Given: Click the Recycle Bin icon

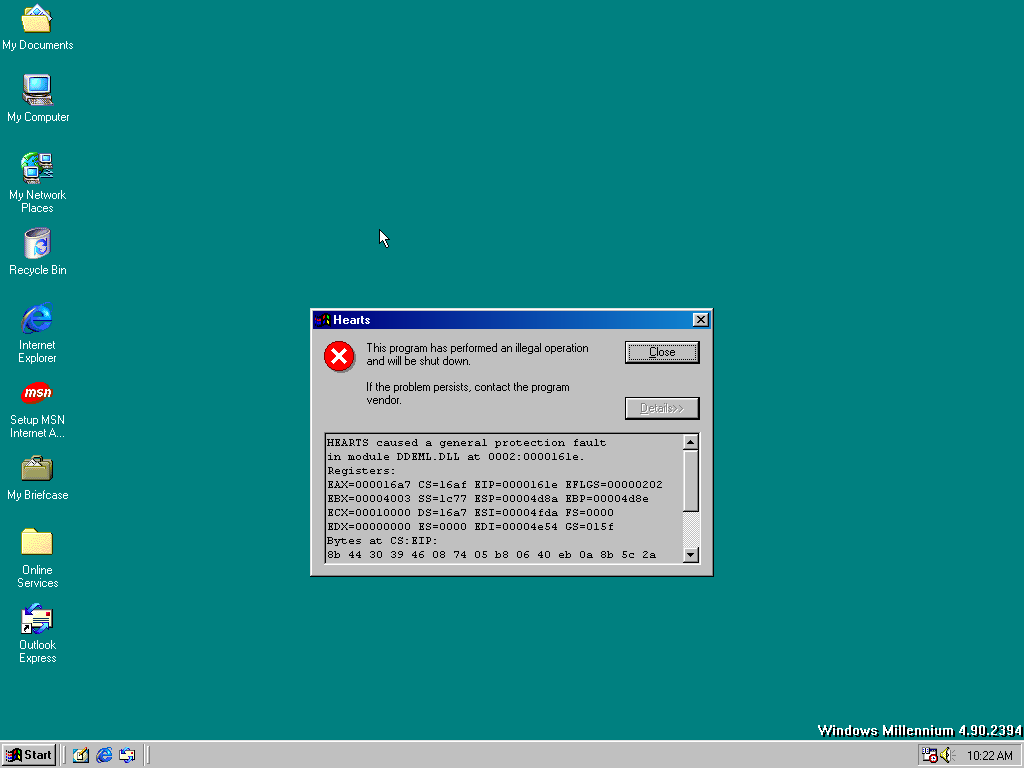Looking at the screenshot, I should pyautogui.click(x=37, y=244).
